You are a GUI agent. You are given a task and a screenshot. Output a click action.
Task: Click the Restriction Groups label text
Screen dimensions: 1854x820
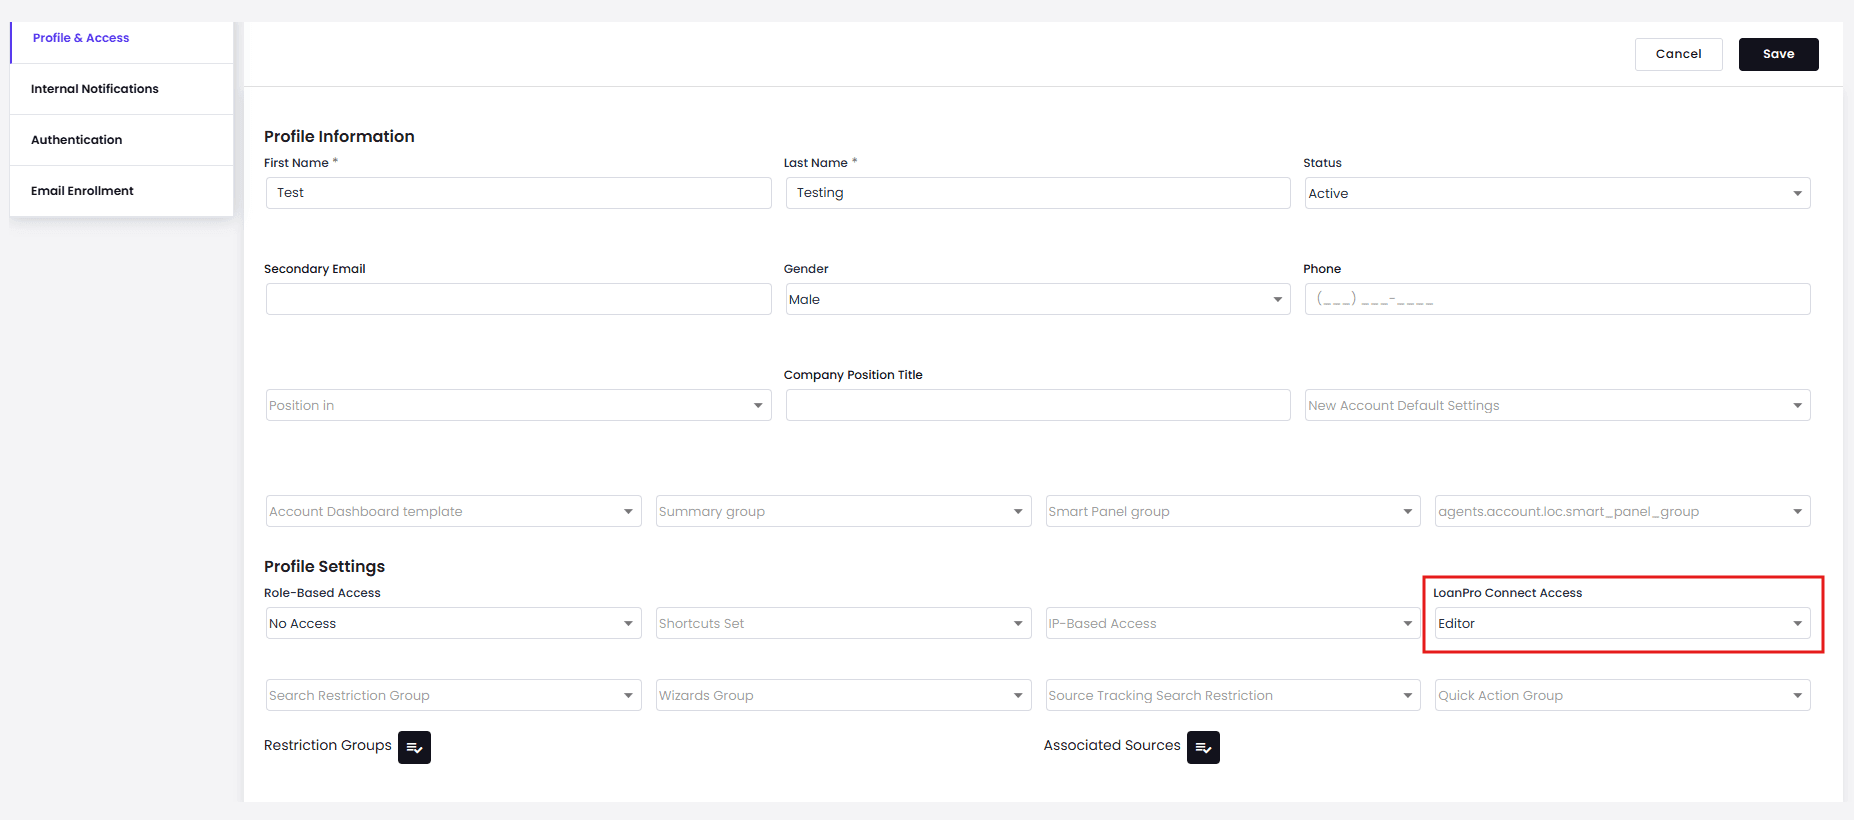[328, 745]
